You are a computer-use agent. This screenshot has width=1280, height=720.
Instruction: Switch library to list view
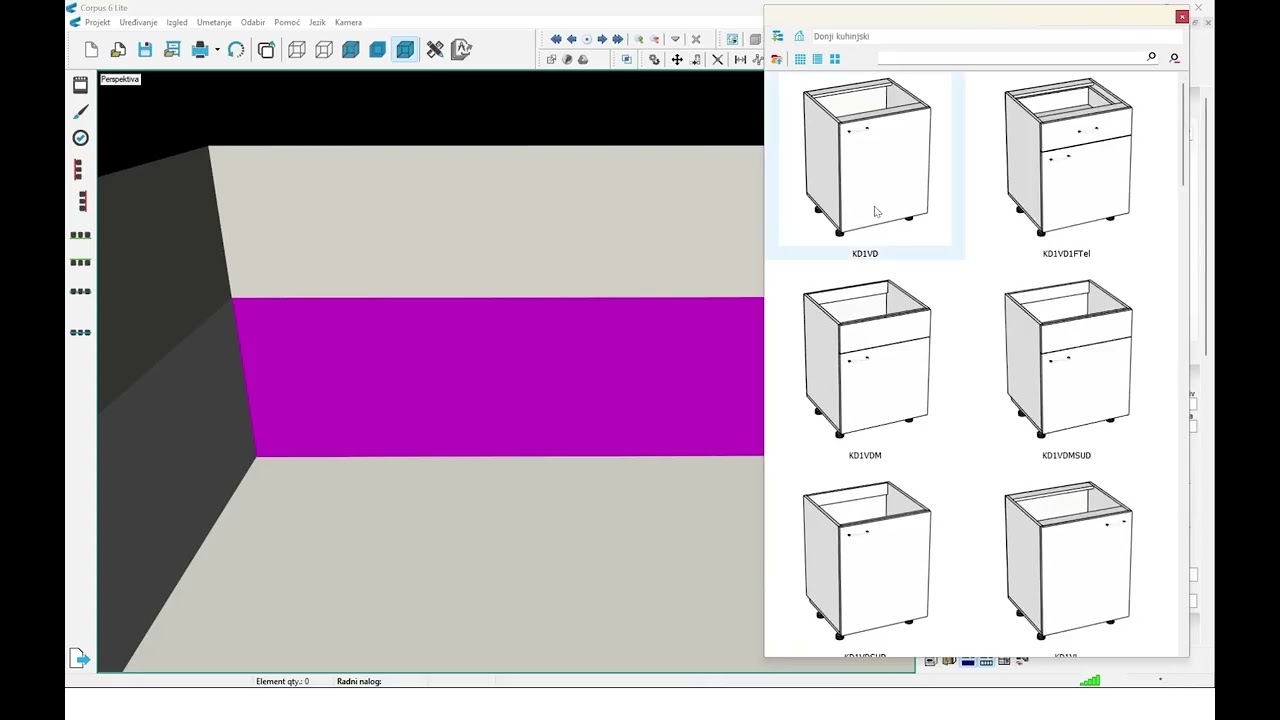[x=817, y=59]
